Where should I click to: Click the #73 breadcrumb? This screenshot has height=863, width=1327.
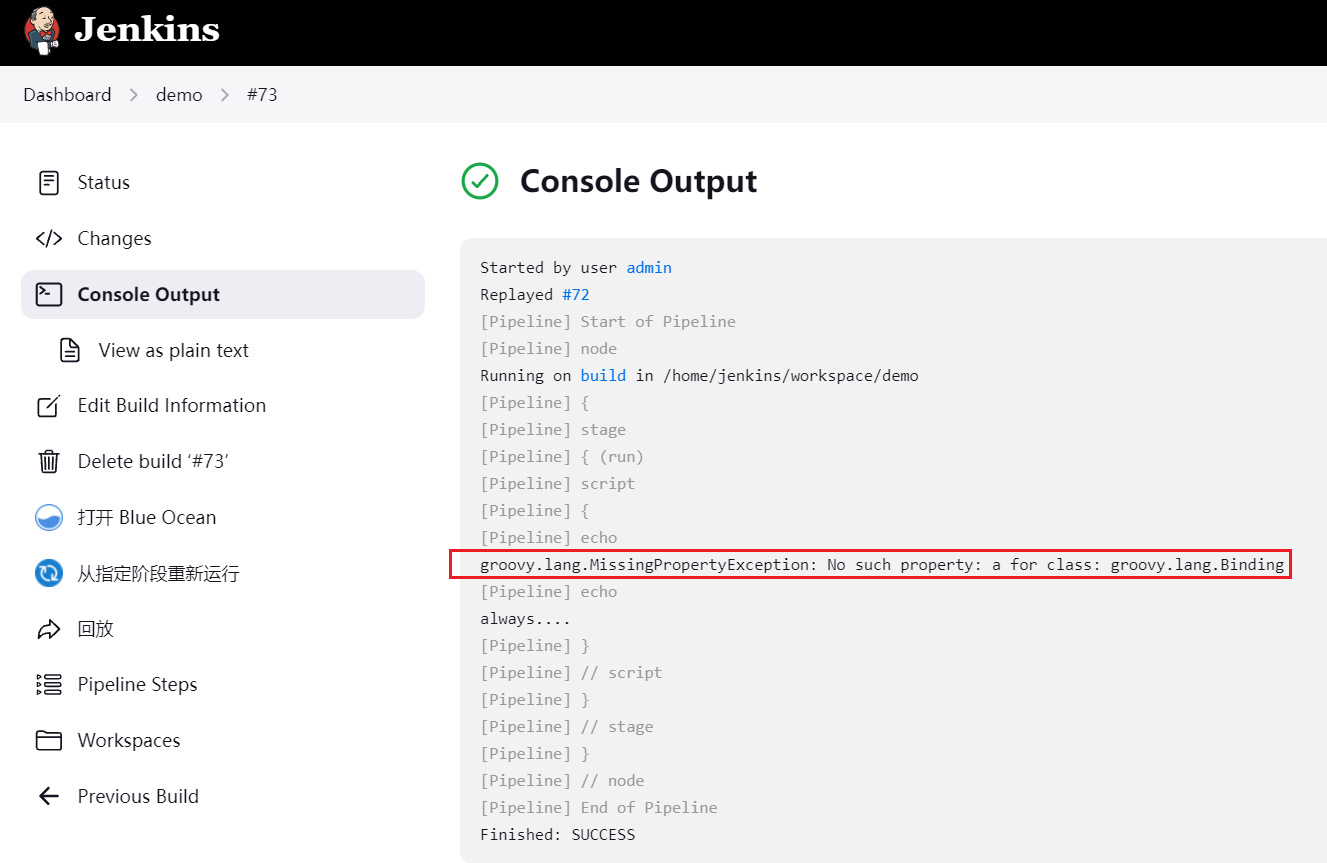(x=262, y=95)
